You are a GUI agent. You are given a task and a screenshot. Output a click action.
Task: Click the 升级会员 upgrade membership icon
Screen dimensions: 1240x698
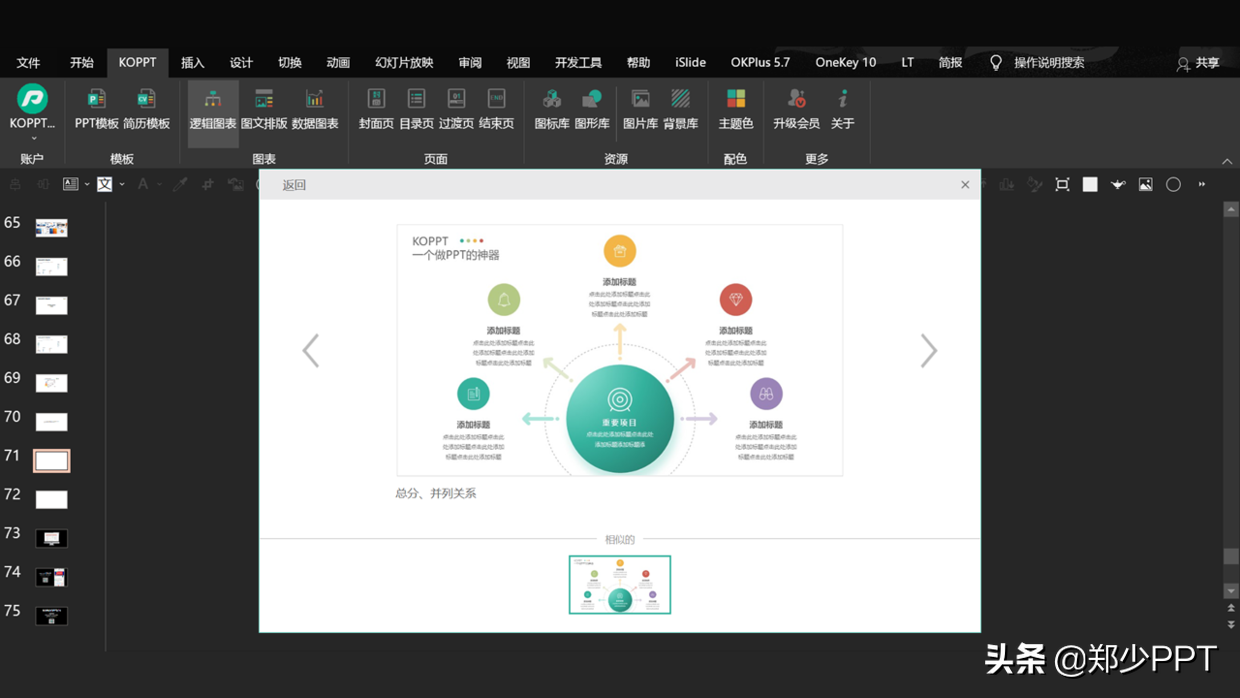click(796, 110)
